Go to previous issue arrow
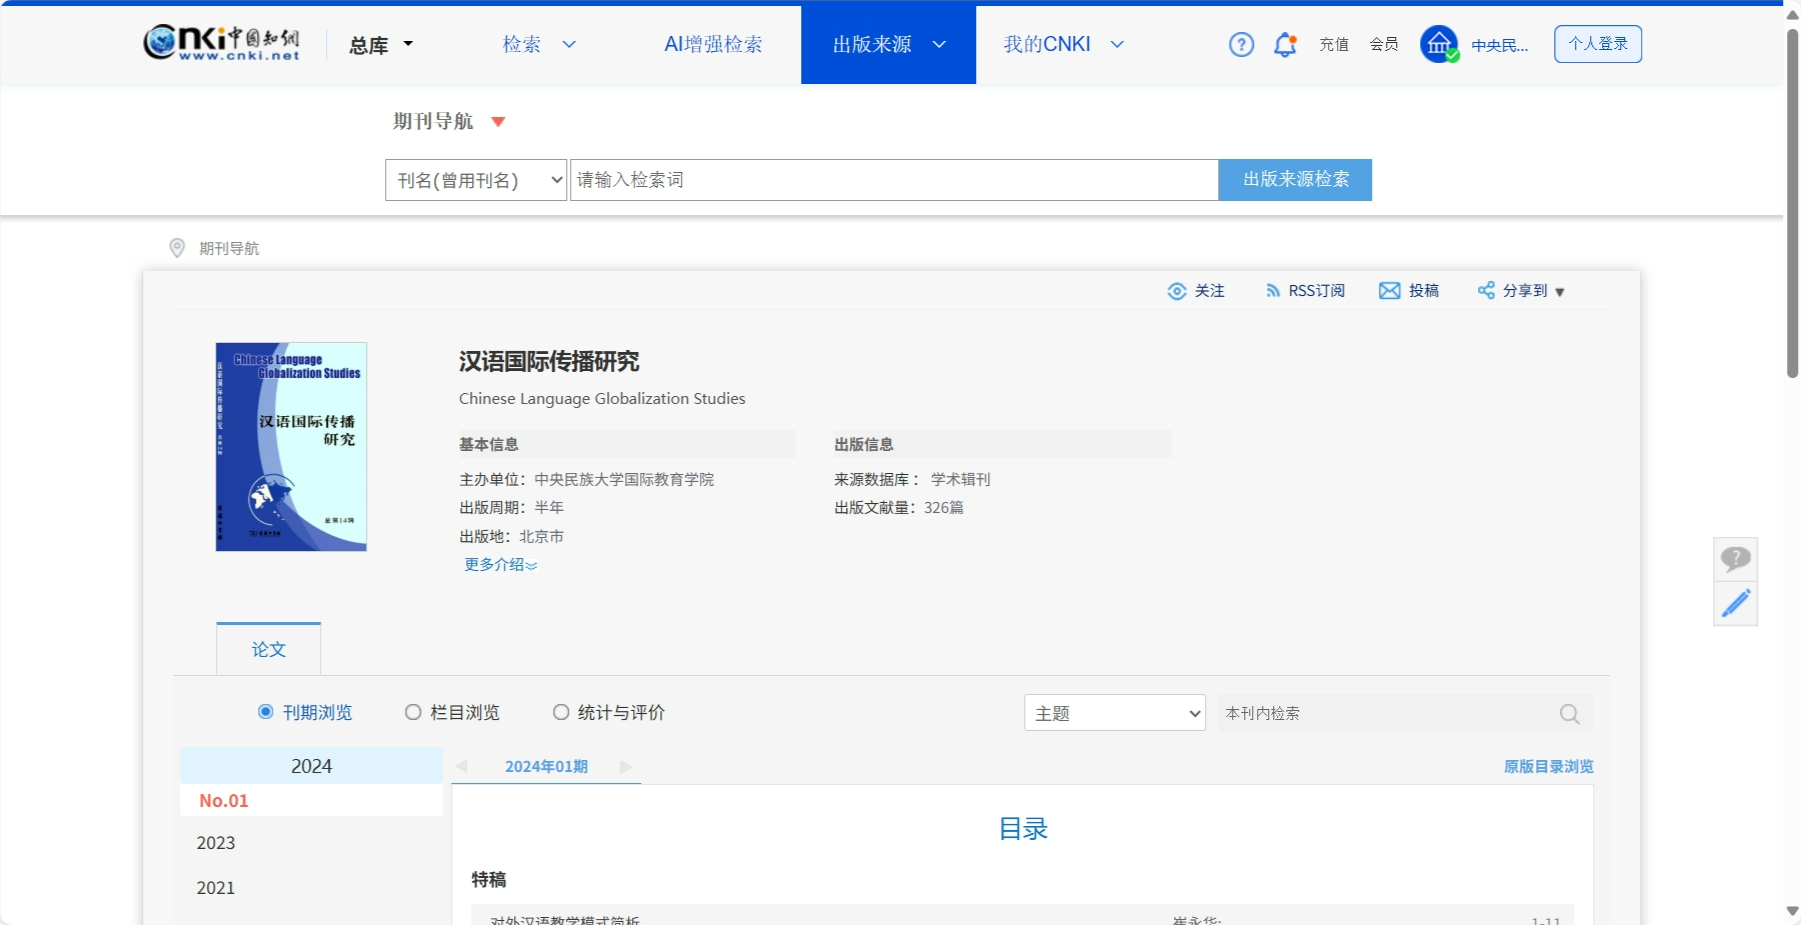This screenshot has height=925, width=1801. coord(461,766)
